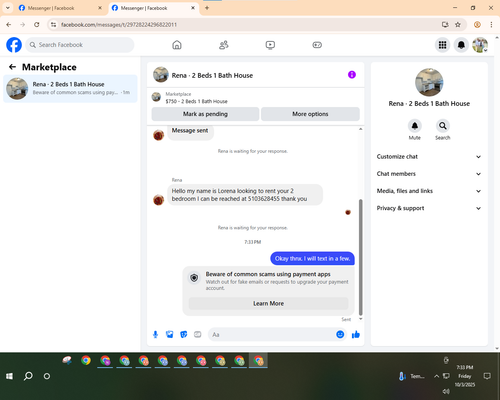Click the Rena sender avatar beside Lorena message
This screenshot has height=400, width=500.
[x=158, y=200]
